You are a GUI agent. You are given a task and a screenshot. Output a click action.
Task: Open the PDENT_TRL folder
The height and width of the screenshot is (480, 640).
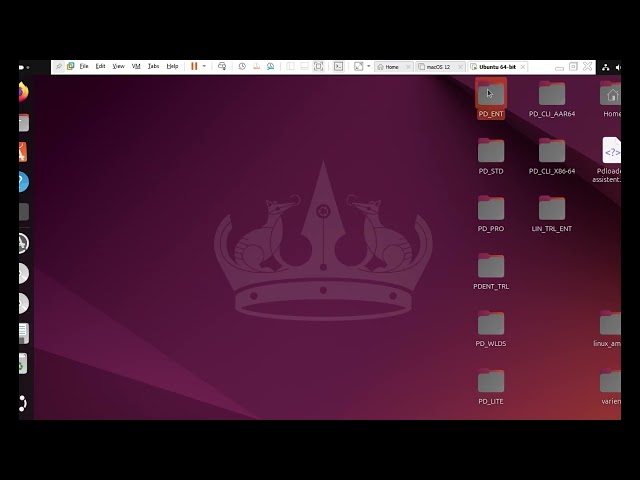[x=491, y=271]
